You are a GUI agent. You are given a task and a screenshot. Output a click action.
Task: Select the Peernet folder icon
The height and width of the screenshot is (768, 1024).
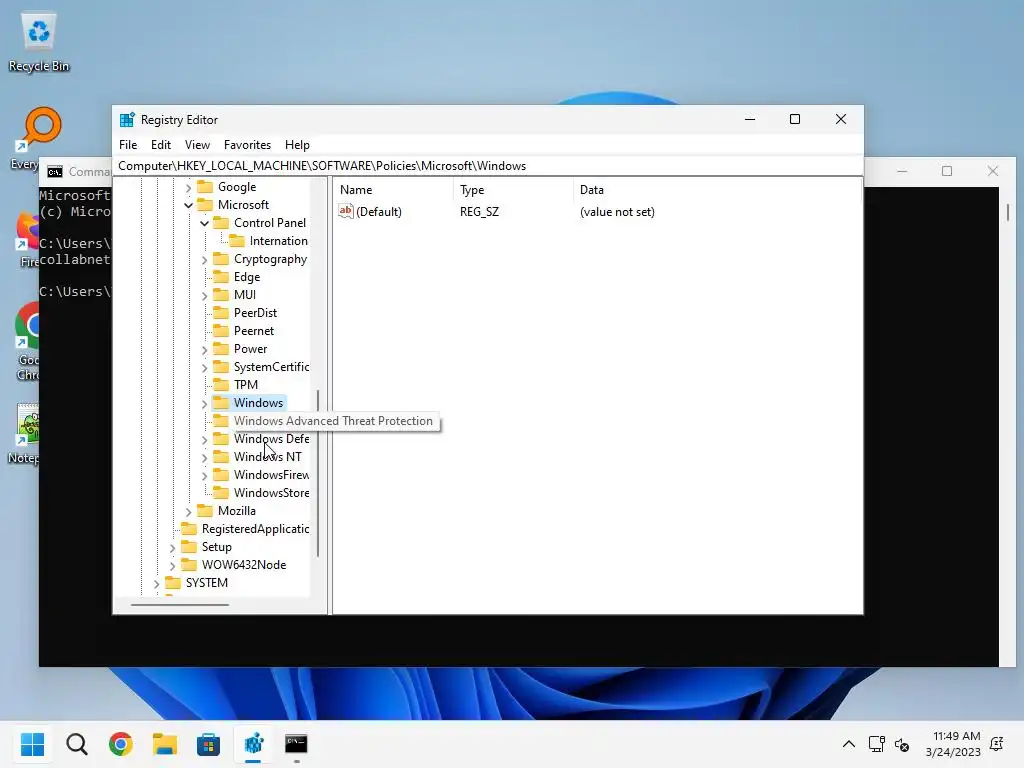[x=221, y=330]
